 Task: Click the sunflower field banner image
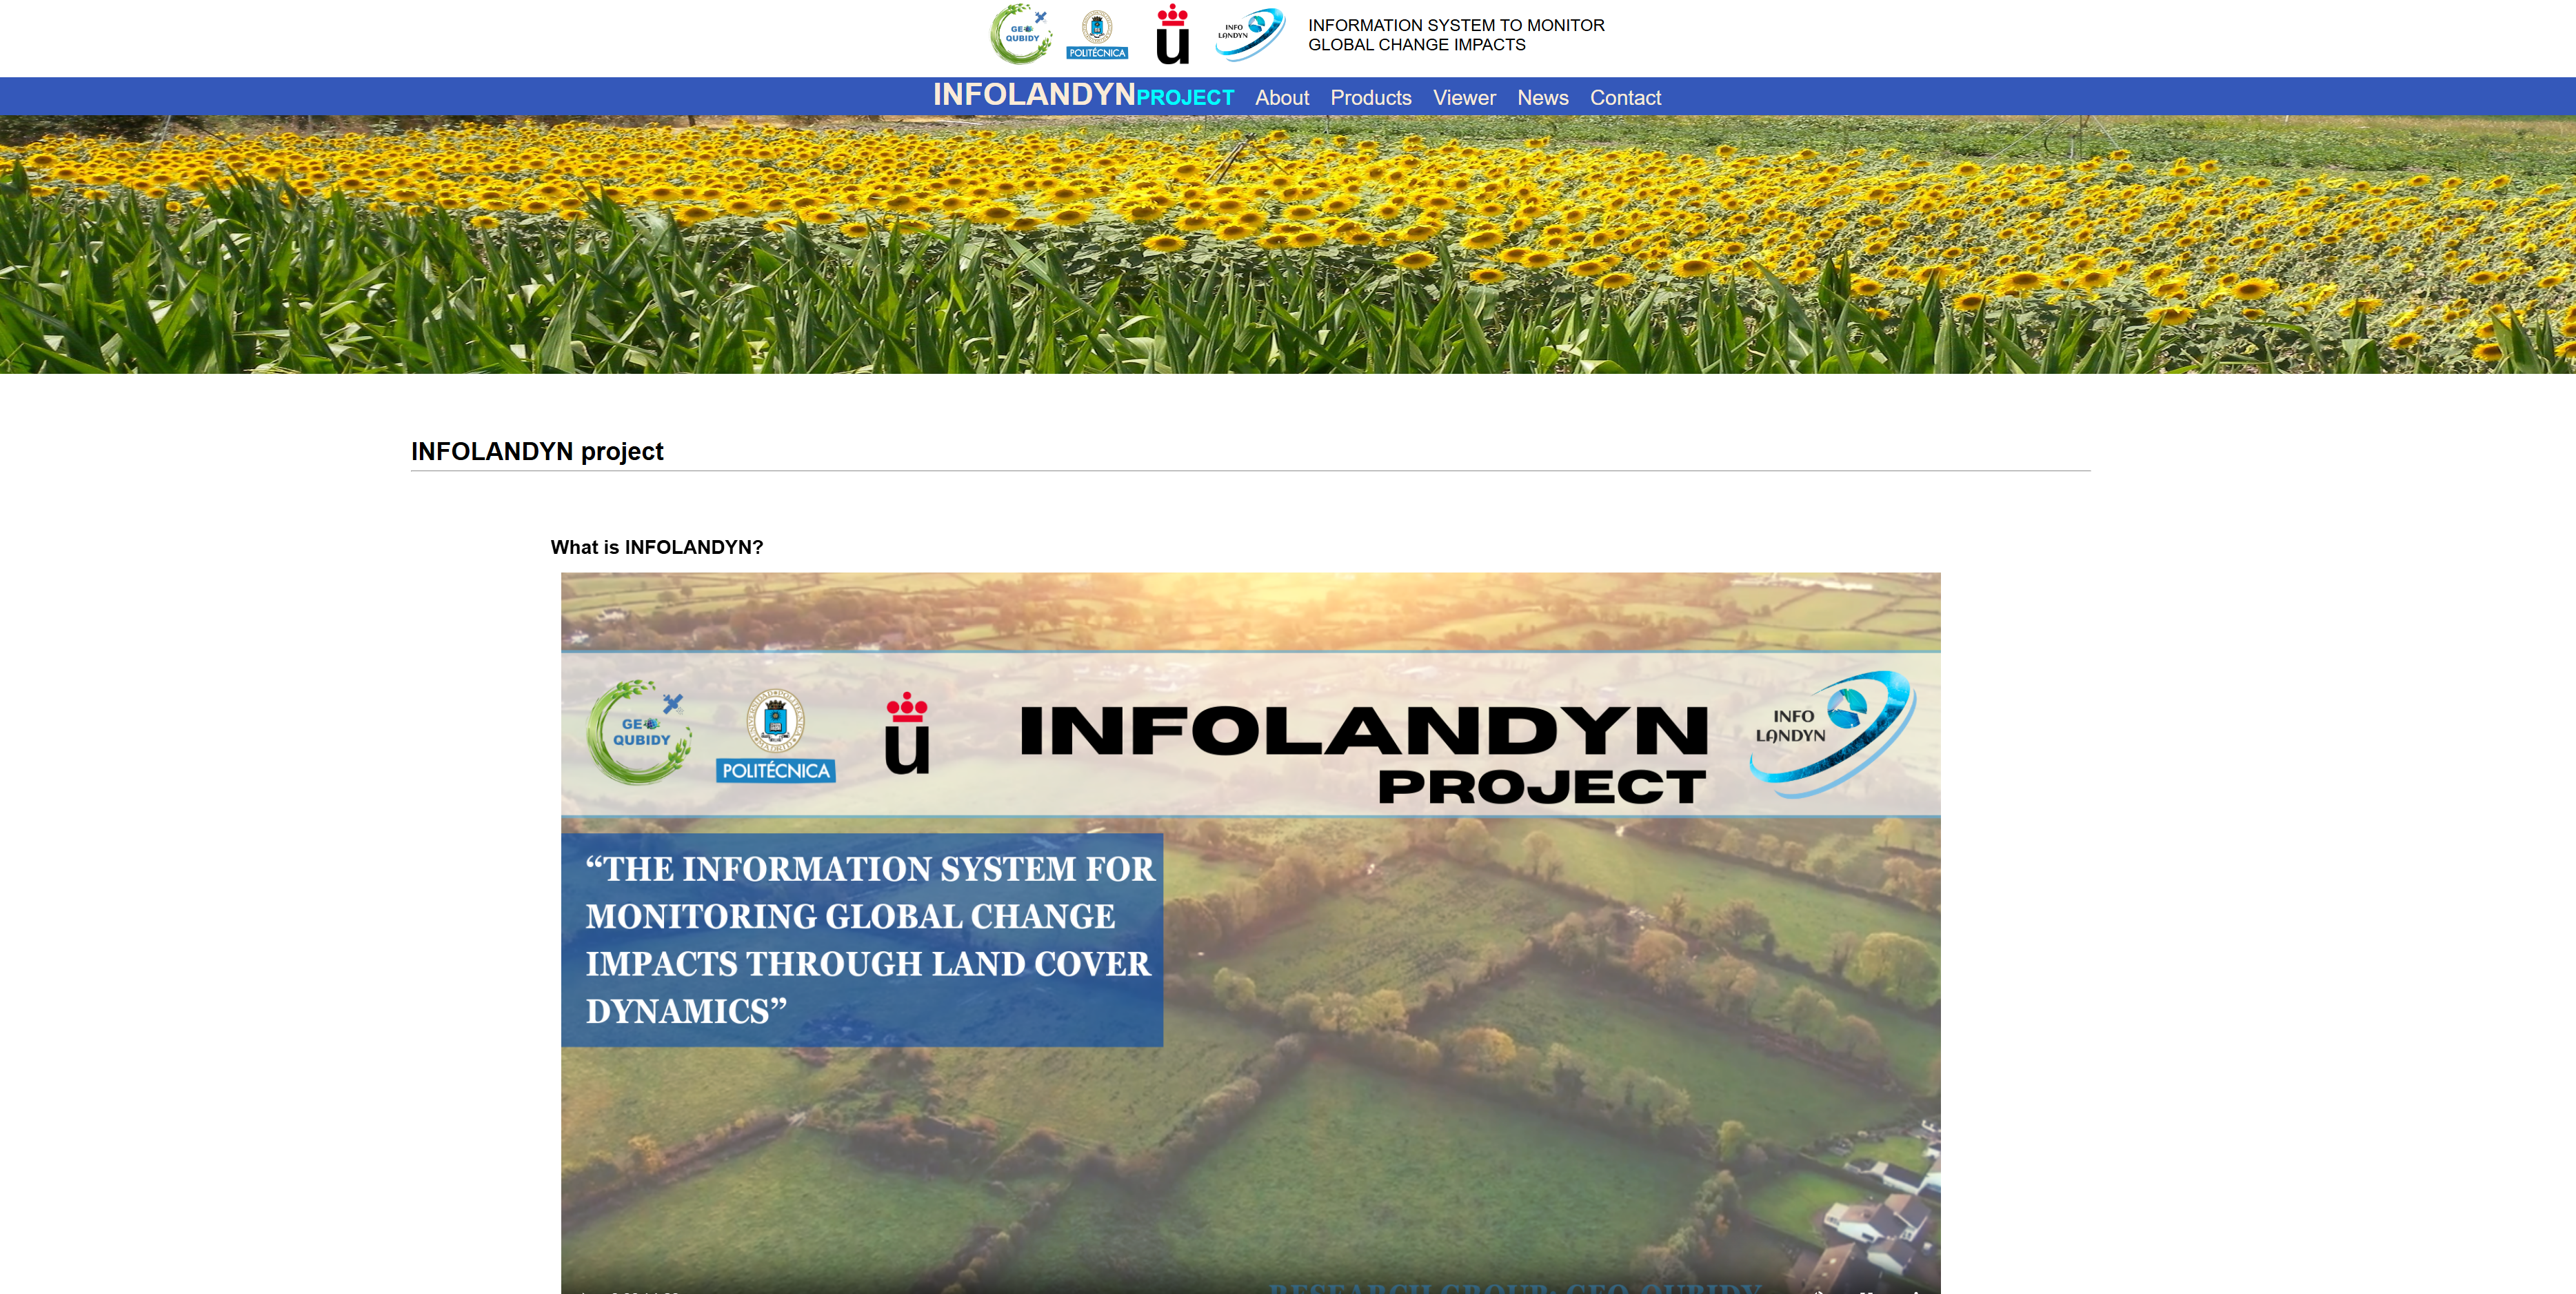click(x=1288, y=245)
